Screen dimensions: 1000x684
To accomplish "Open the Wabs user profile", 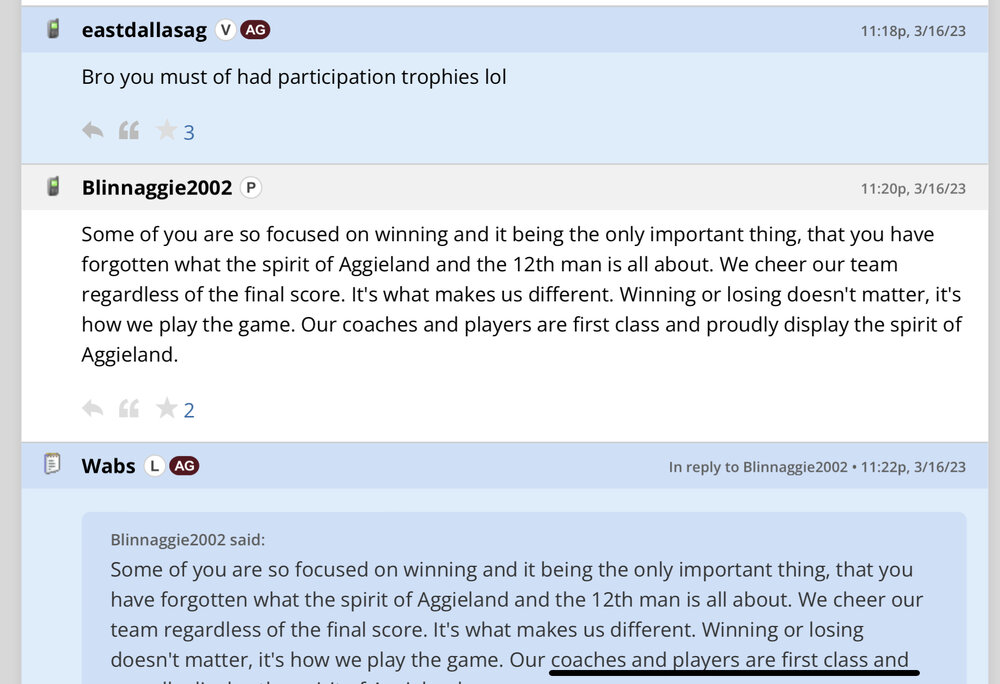I will (x=108, y=465).
